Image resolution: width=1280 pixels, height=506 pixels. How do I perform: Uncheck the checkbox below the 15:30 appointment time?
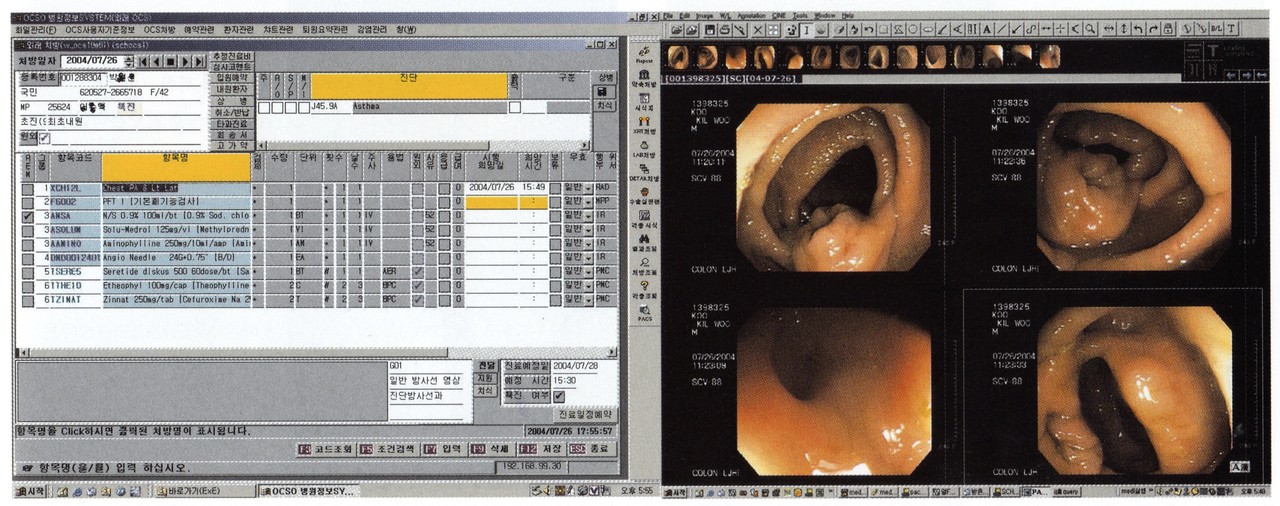559,396
